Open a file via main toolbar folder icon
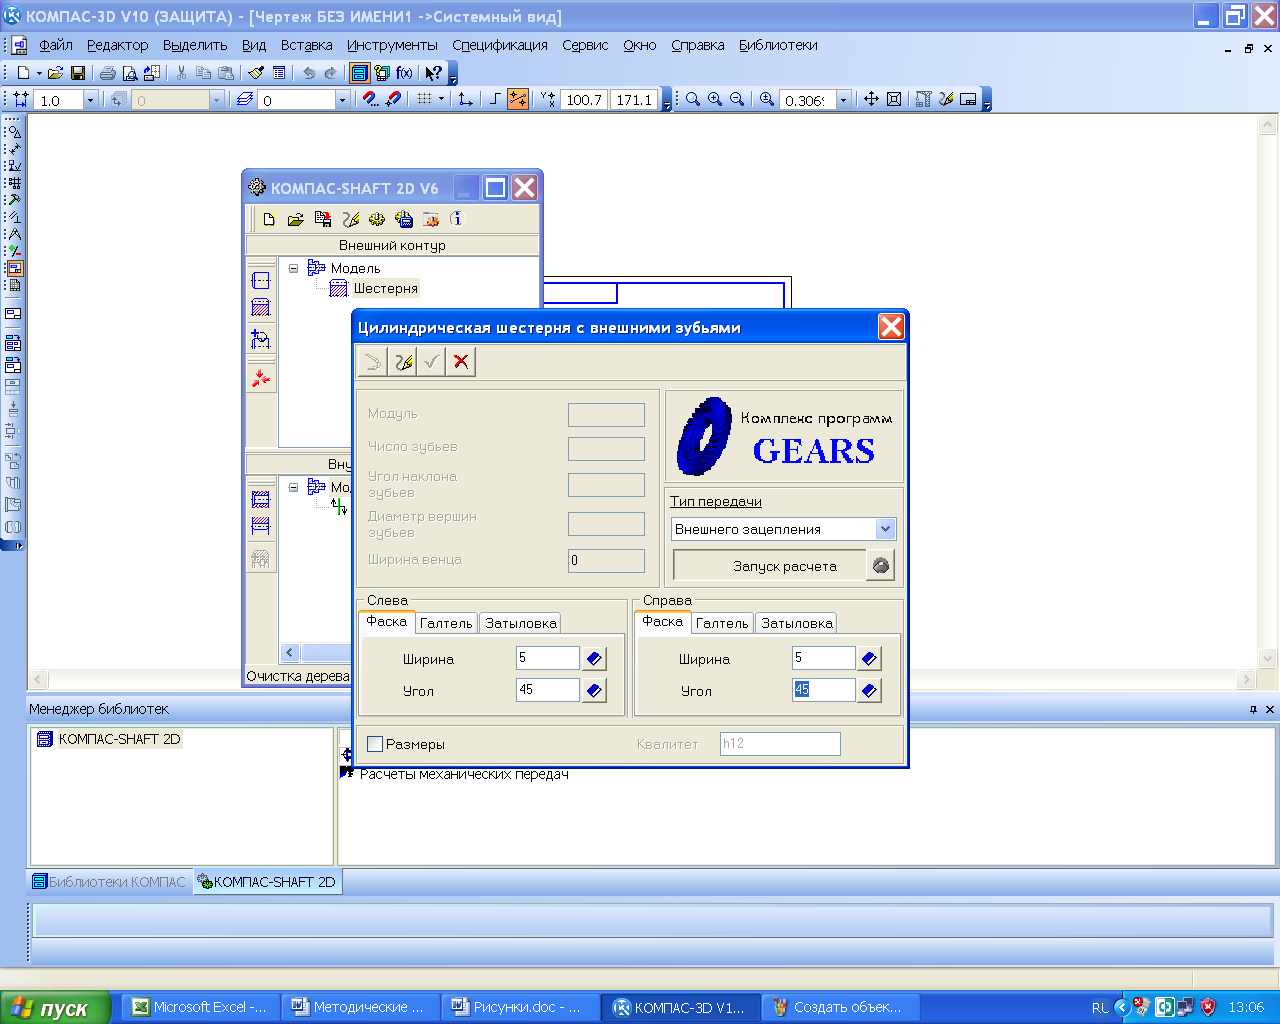 (x=56, y=73)
